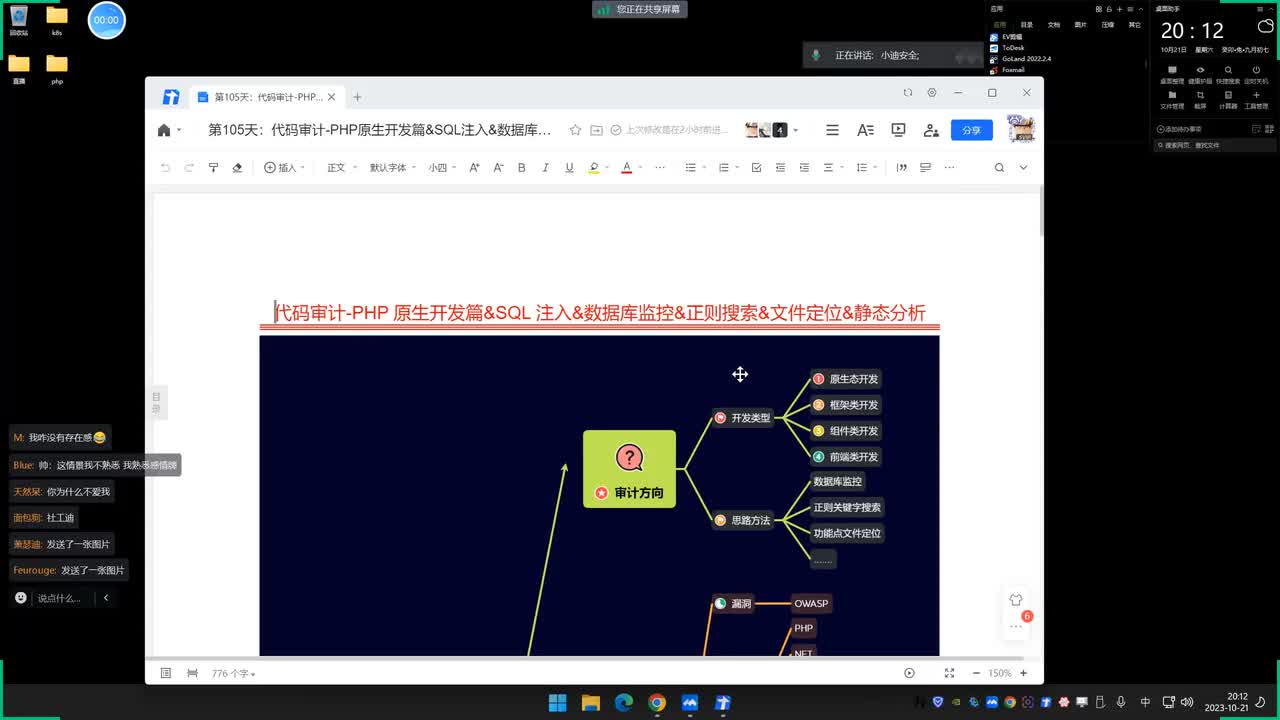Apply the red font color
This screenshot has width=1280, height=720.
click(x=627, y=168)
